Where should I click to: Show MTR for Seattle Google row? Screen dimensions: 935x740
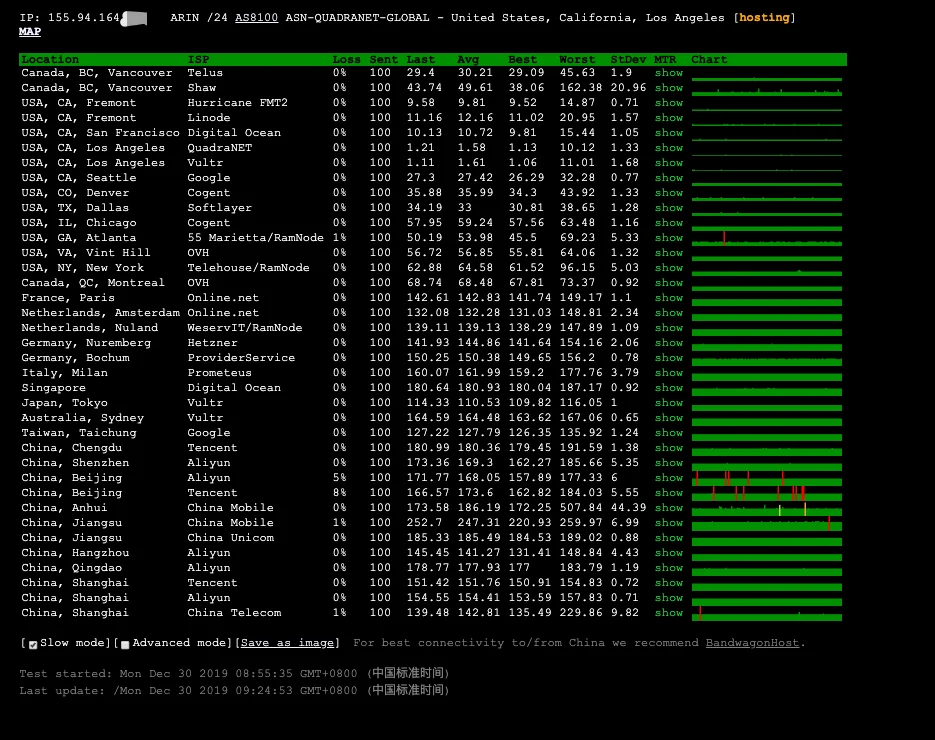point(669,178)
